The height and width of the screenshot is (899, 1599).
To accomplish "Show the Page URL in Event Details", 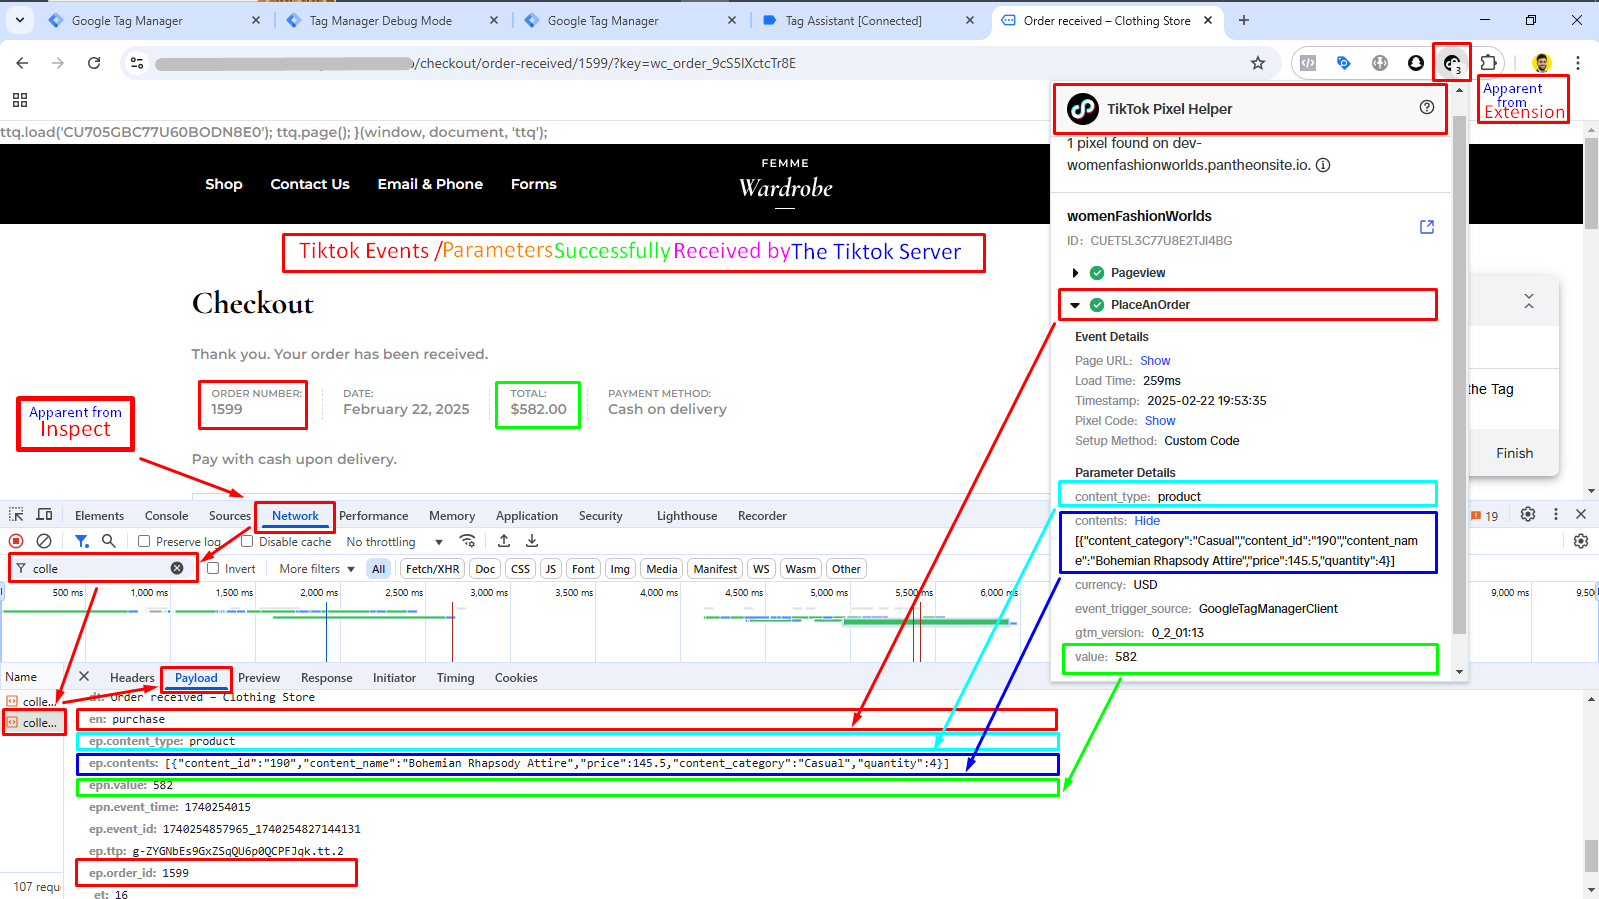I will coord(1155,361).
